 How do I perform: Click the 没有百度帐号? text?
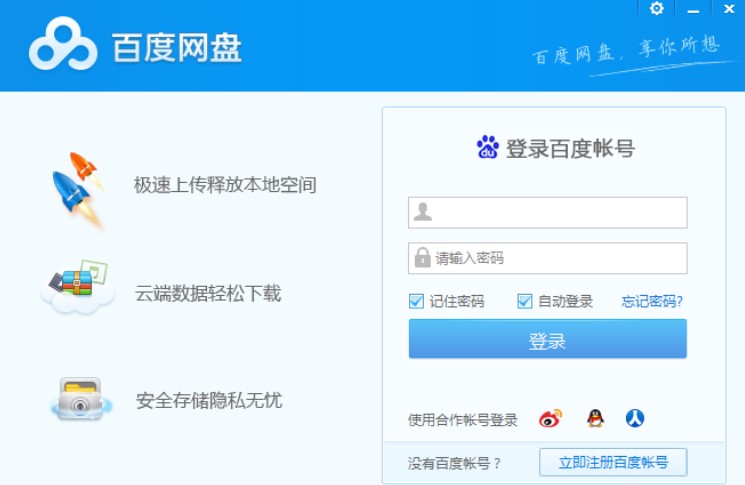click(x=454, y=463)
